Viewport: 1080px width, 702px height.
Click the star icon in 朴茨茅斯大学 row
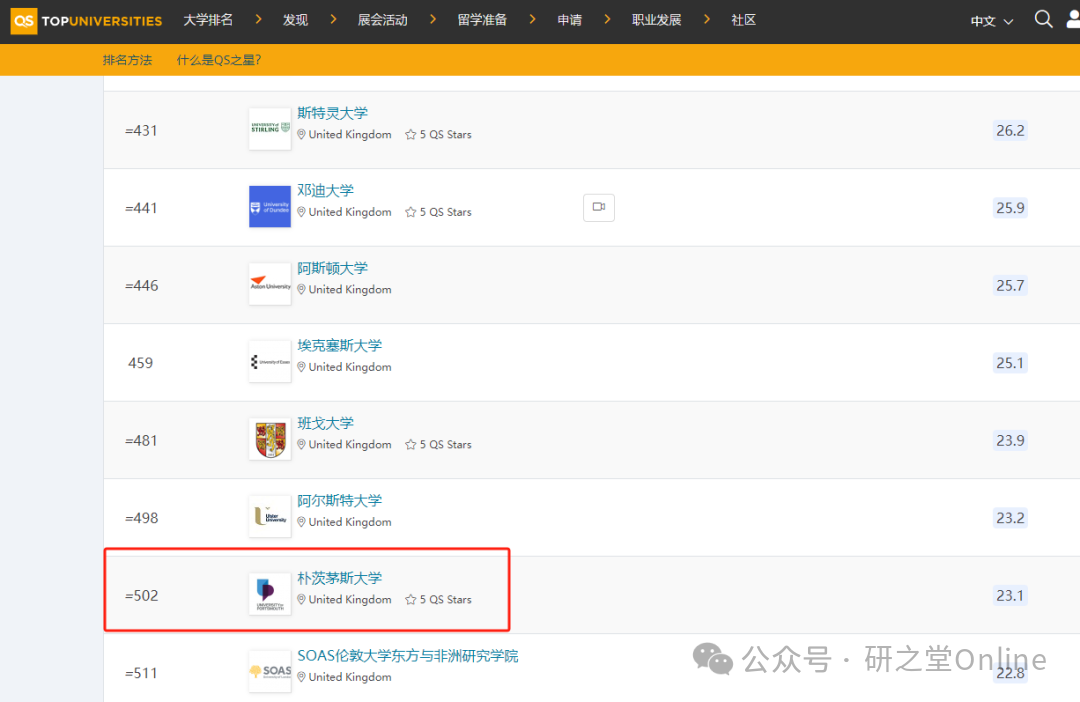411,599
